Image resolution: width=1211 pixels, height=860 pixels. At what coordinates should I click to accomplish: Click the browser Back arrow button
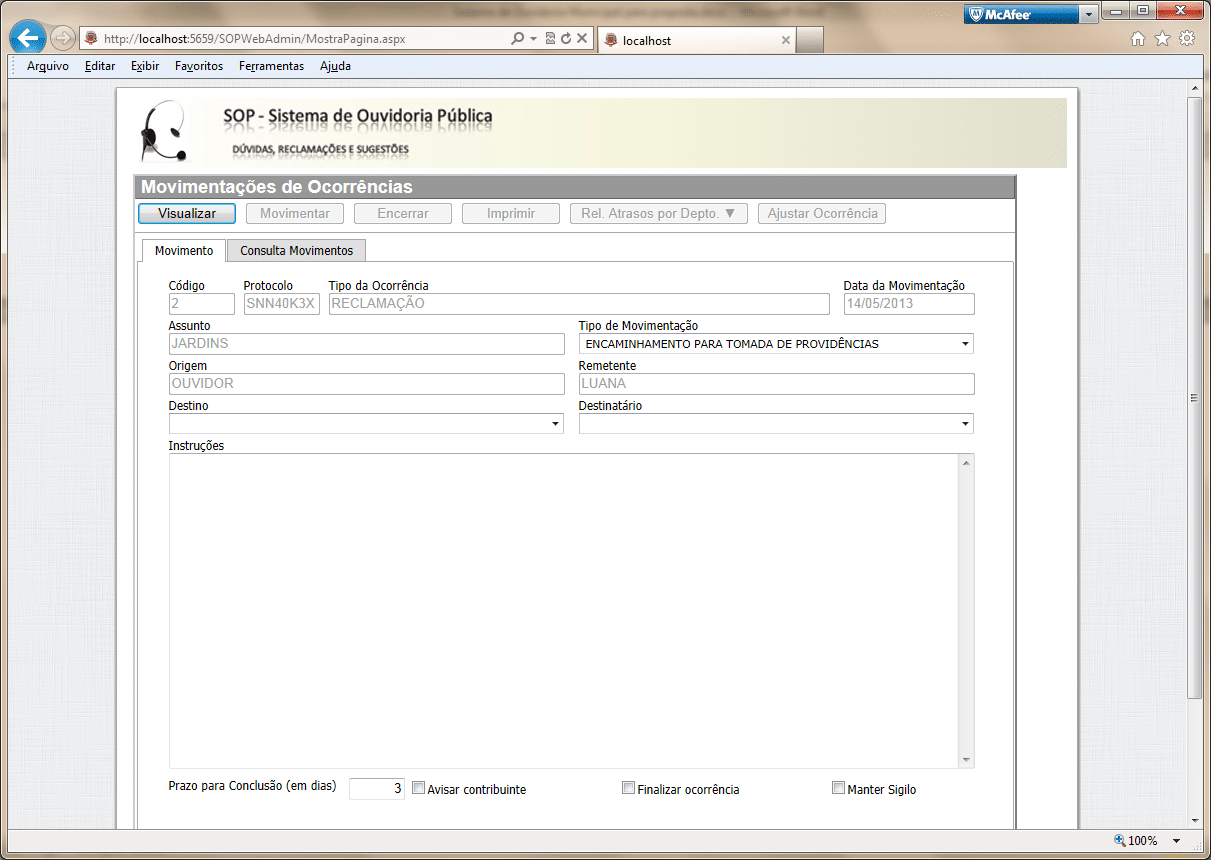[28, 39]
